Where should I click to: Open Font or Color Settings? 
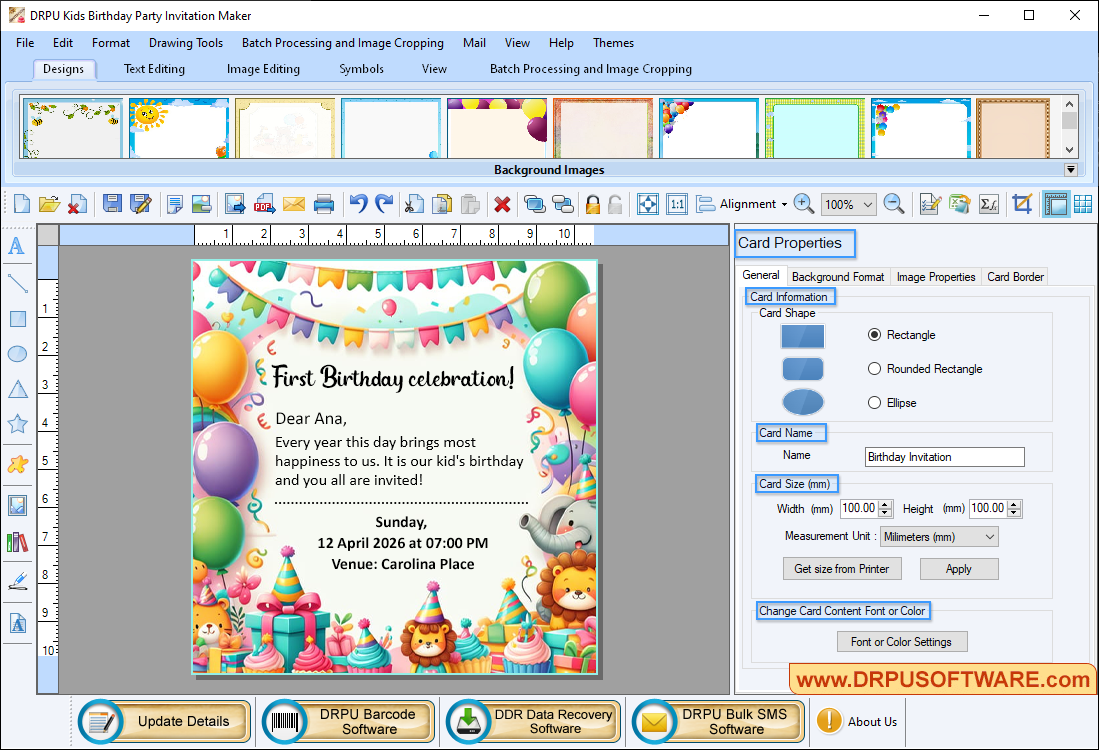click(x=901, y=641)
